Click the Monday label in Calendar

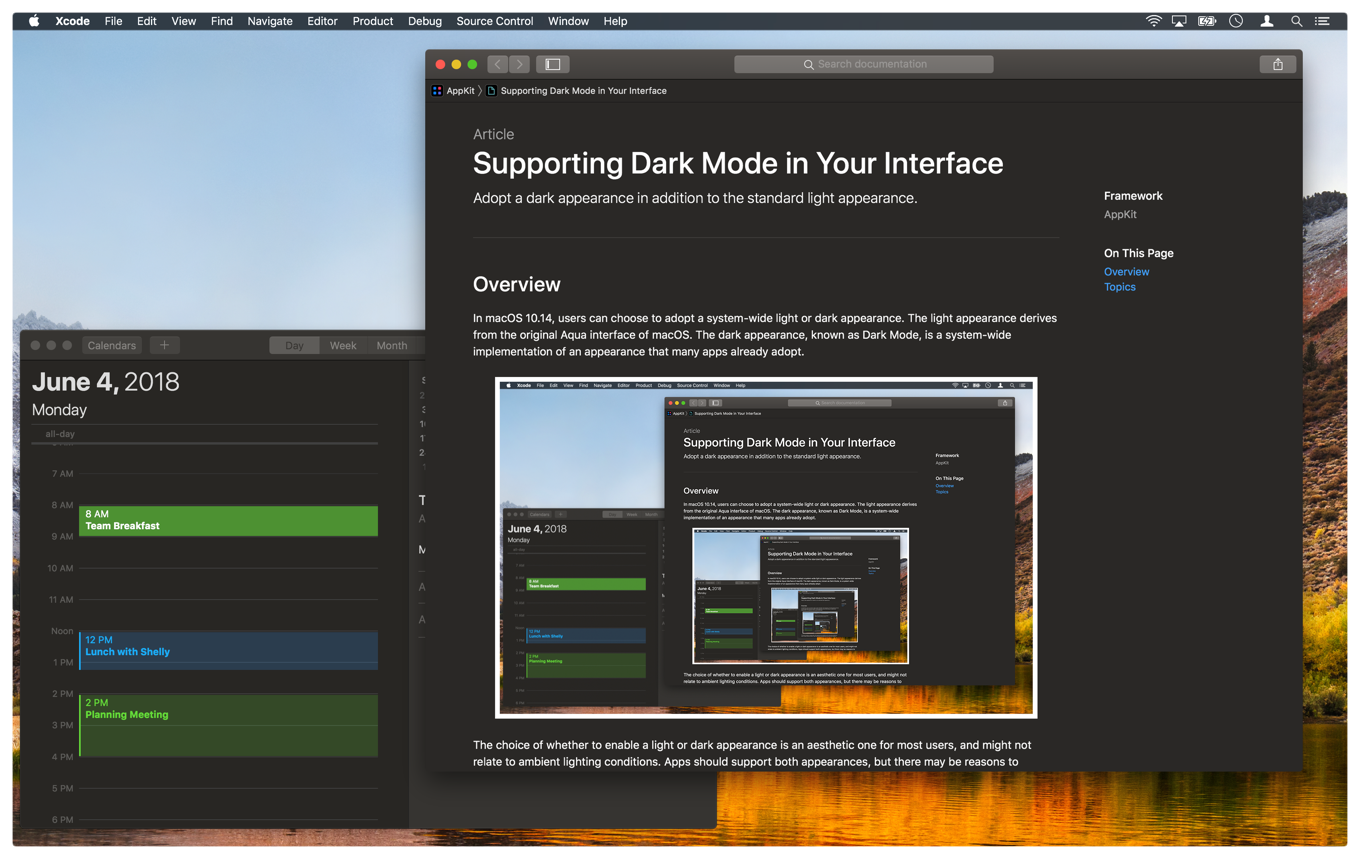click(59, 410)
